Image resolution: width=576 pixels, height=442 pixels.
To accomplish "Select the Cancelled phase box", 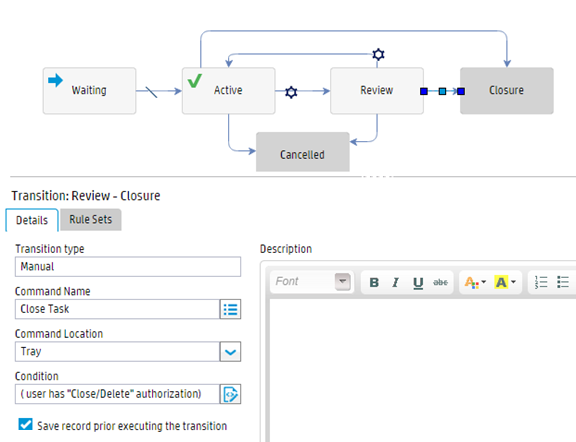I will point(303,152).
